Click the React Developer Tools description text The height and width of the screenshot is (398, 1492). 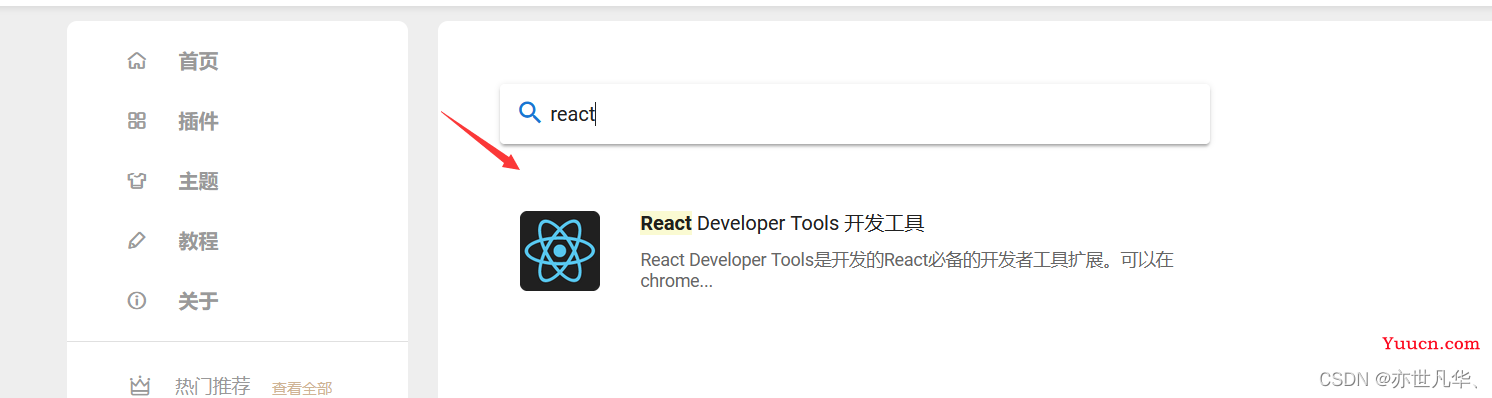(x=906, y=270)
